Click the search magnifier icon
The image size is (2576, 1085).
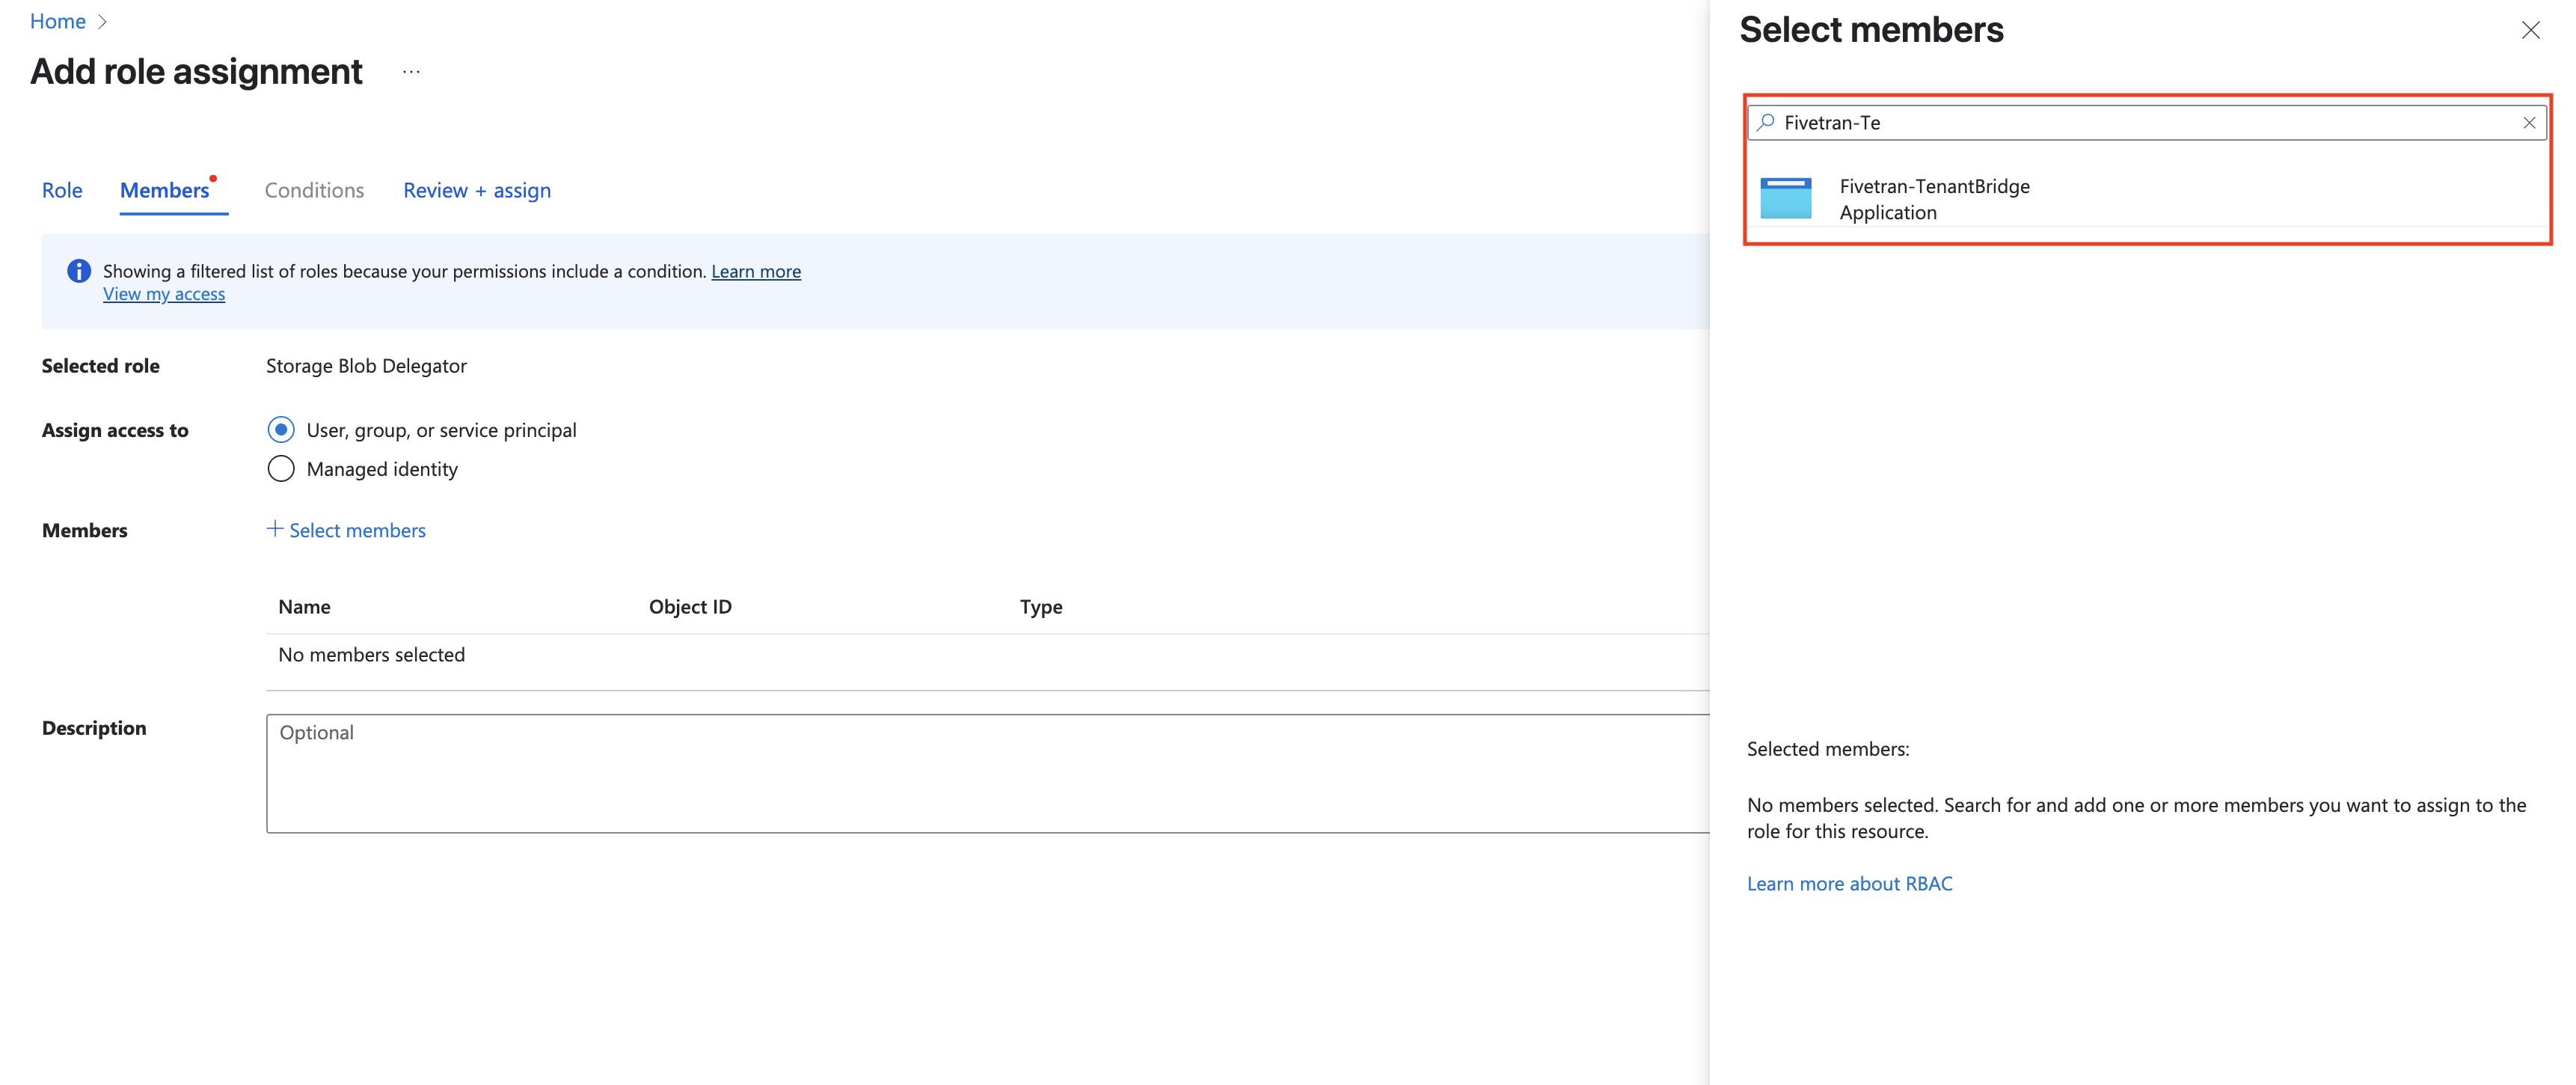(1766, 122)
